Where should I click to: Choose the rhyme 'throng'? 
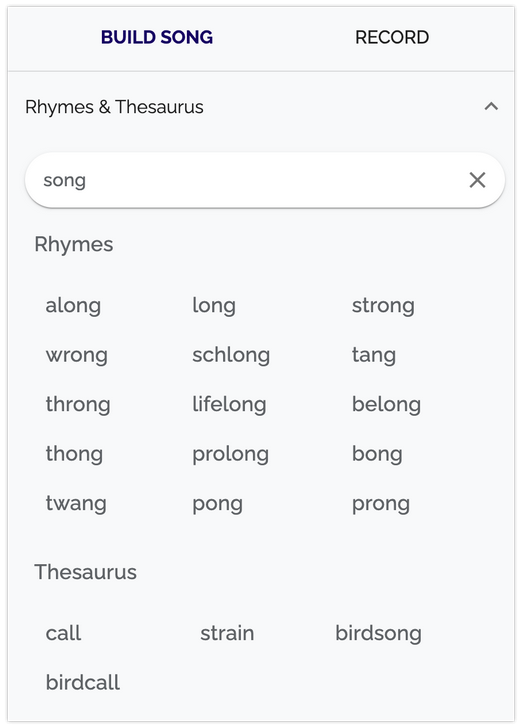[78, 405]
